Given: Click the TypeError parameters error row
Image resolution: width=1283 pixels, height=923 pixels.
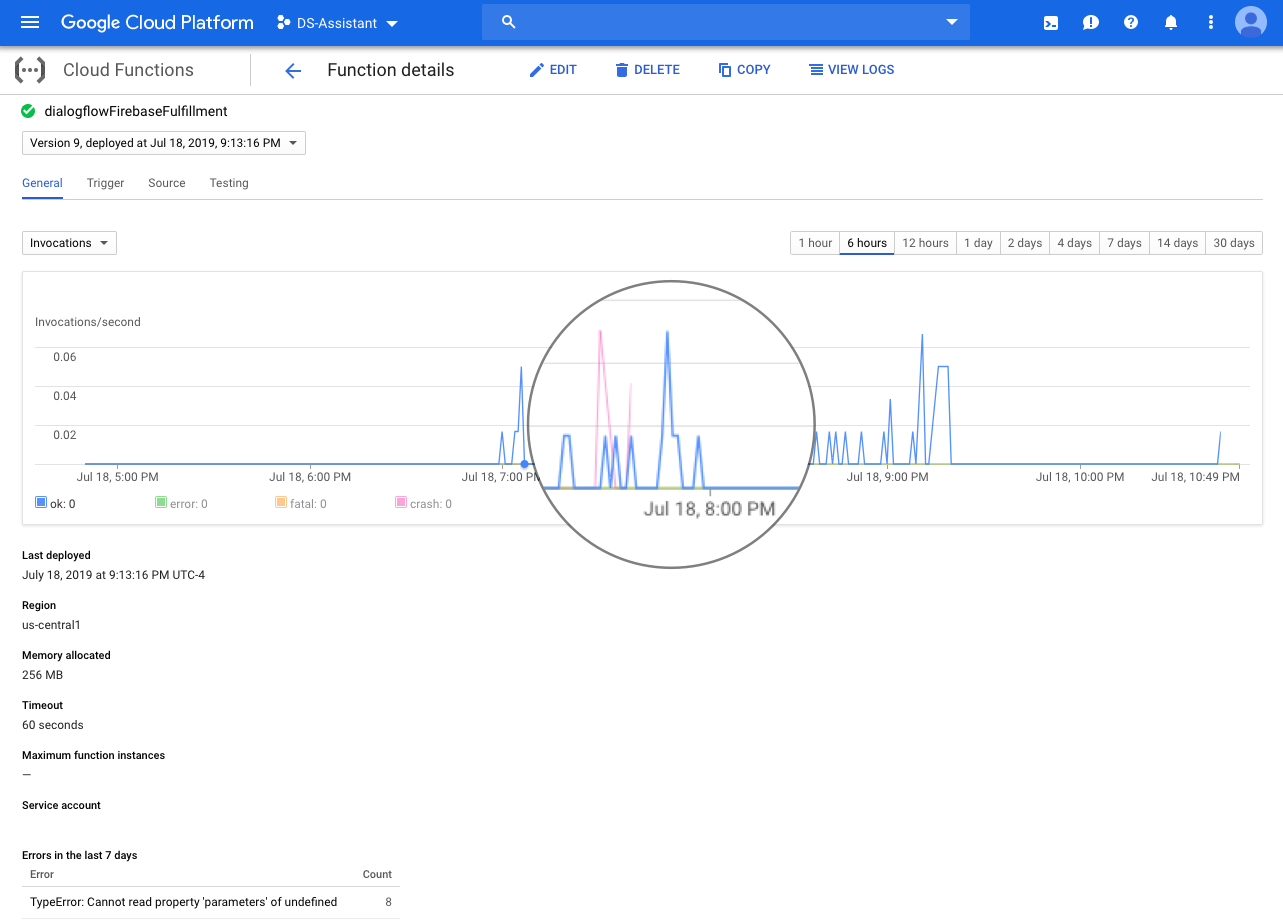Looking at the screenshot, I should [211, 902].
